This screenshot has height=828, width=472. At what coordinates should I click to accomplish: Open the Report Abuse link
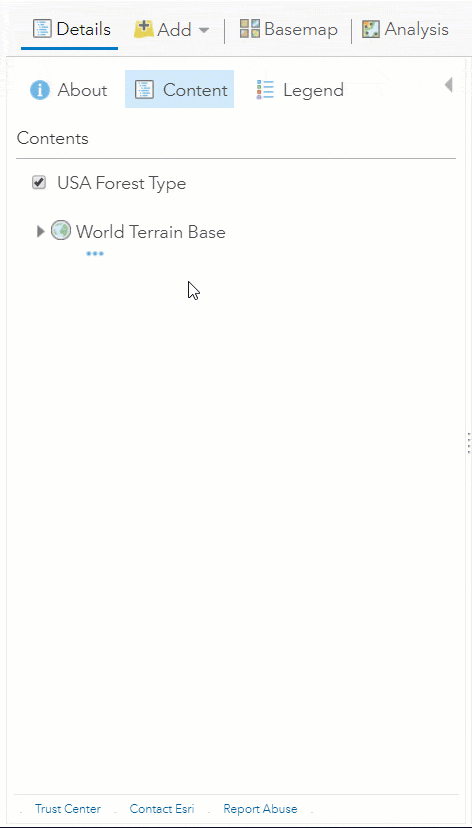click(x=260, y=808)
